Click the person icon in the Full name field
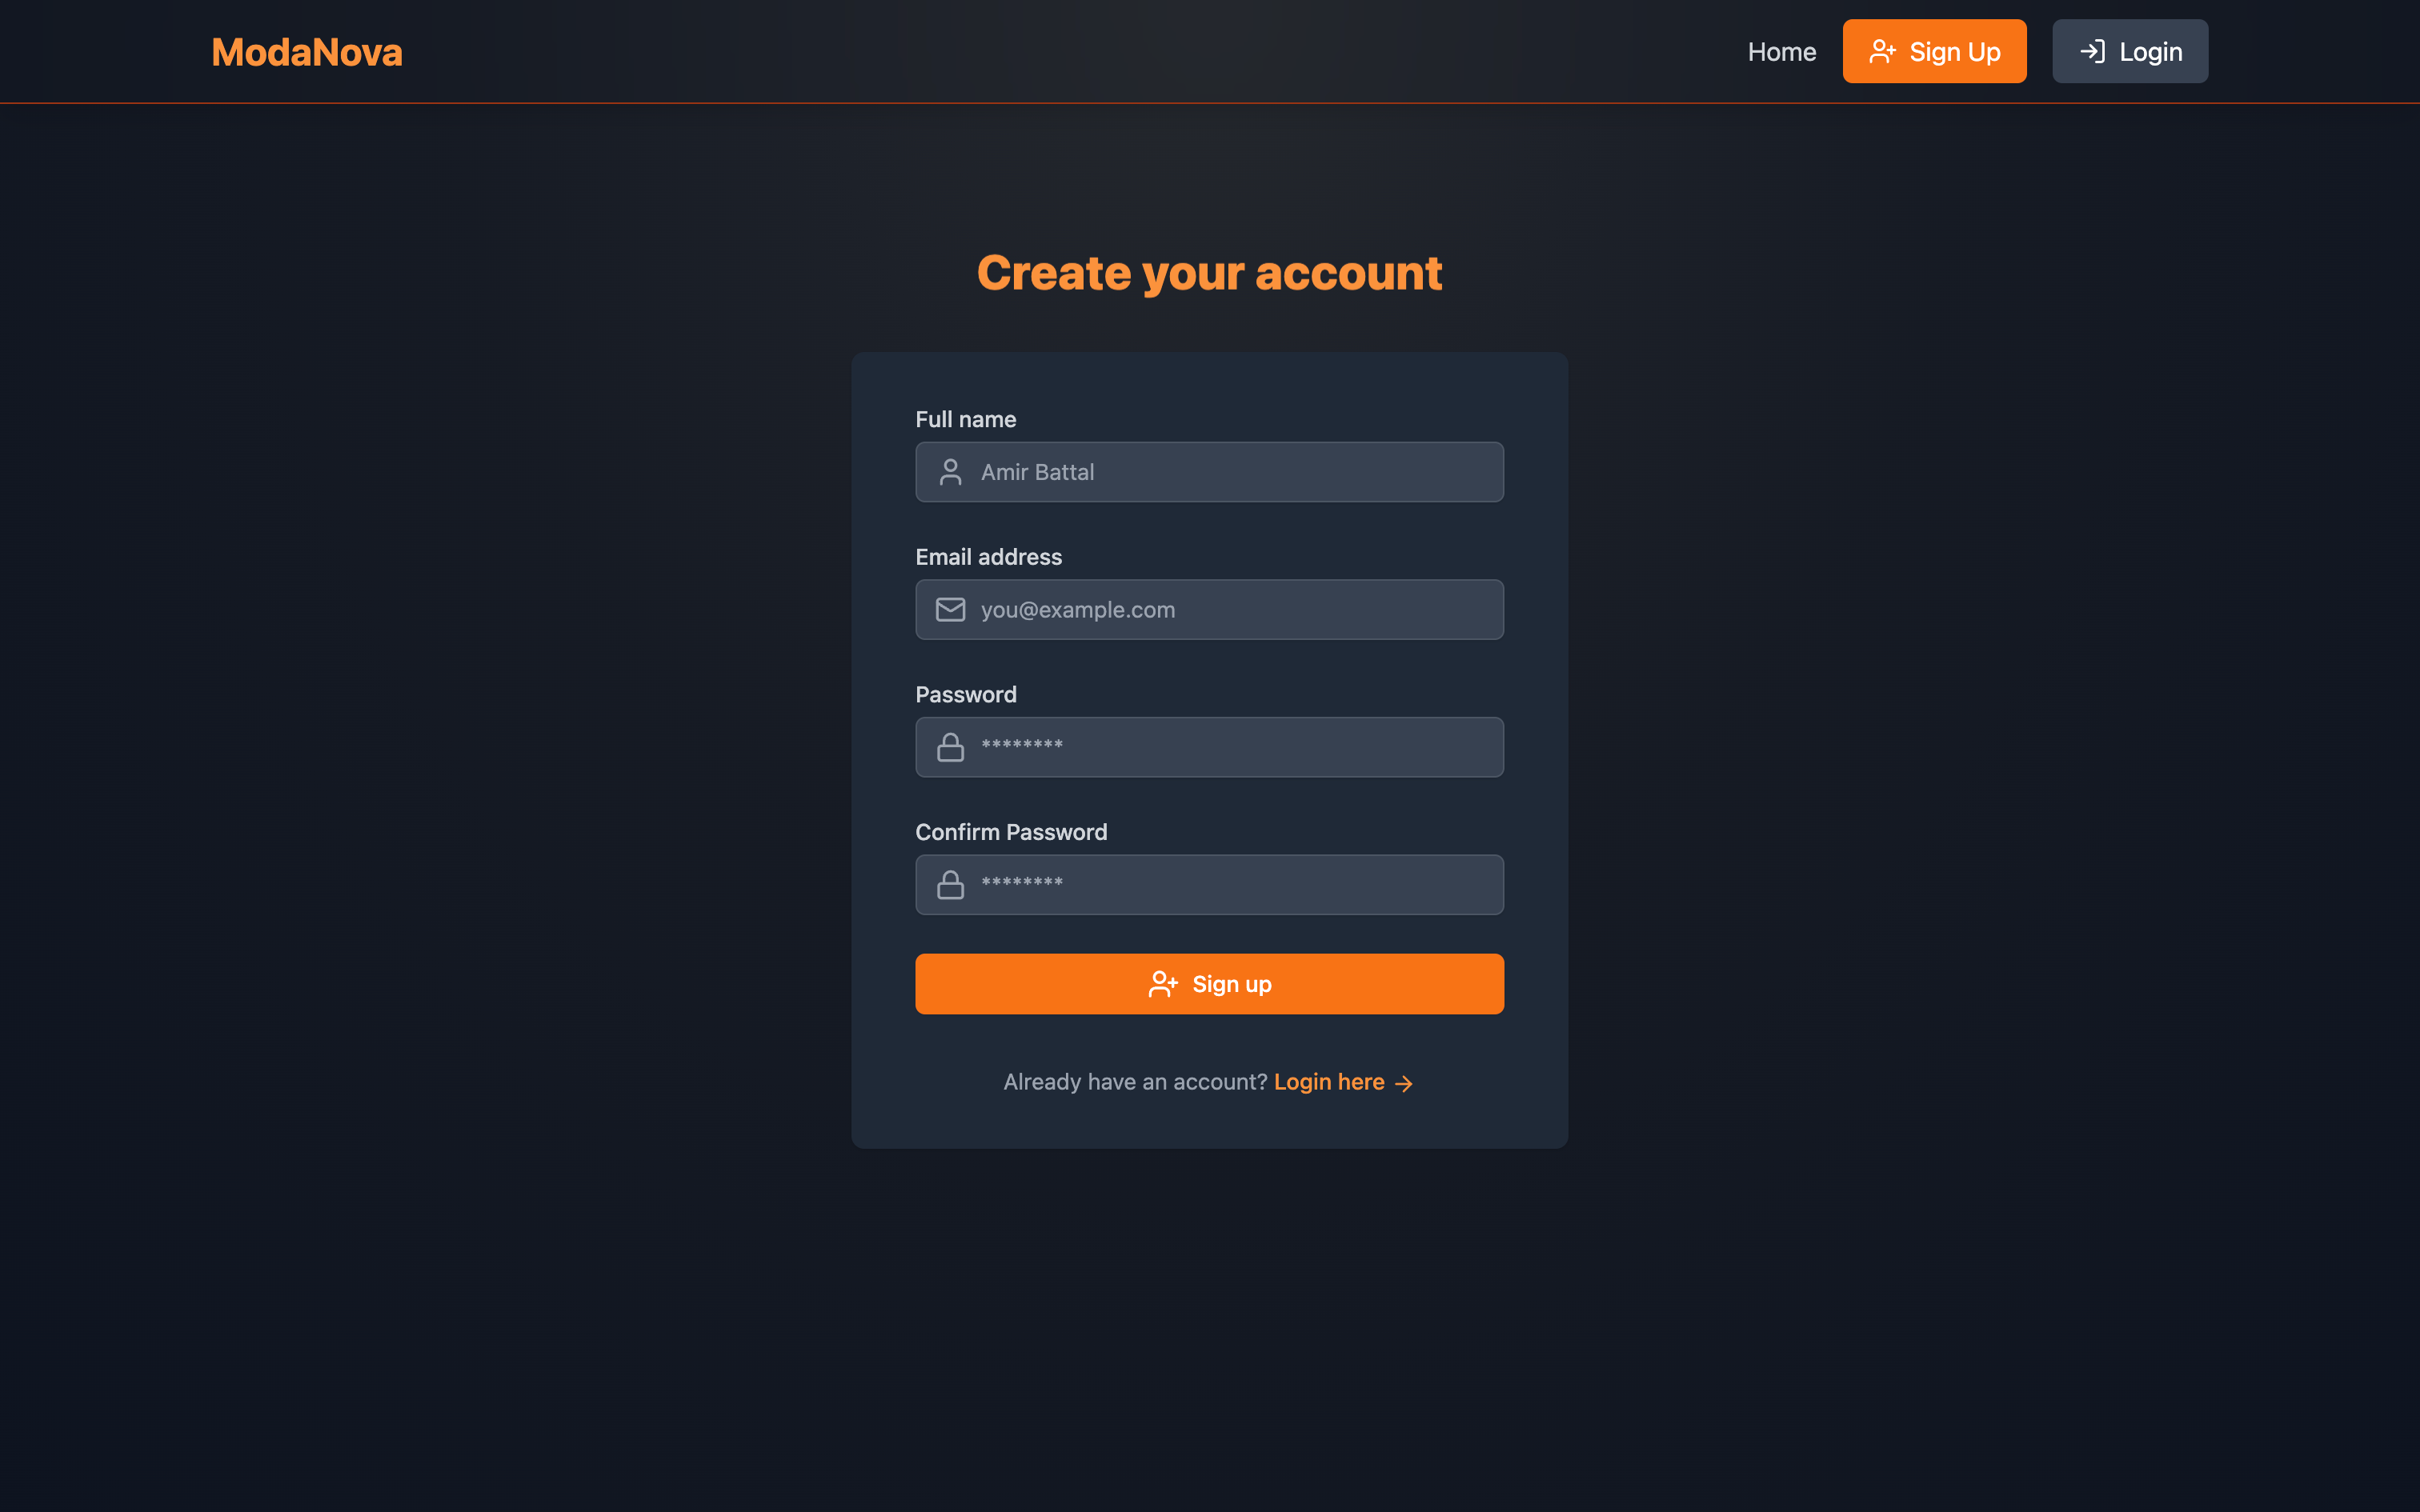Image resolution: width=2420 pixels, height=1512 pixels. click(950, 472)
